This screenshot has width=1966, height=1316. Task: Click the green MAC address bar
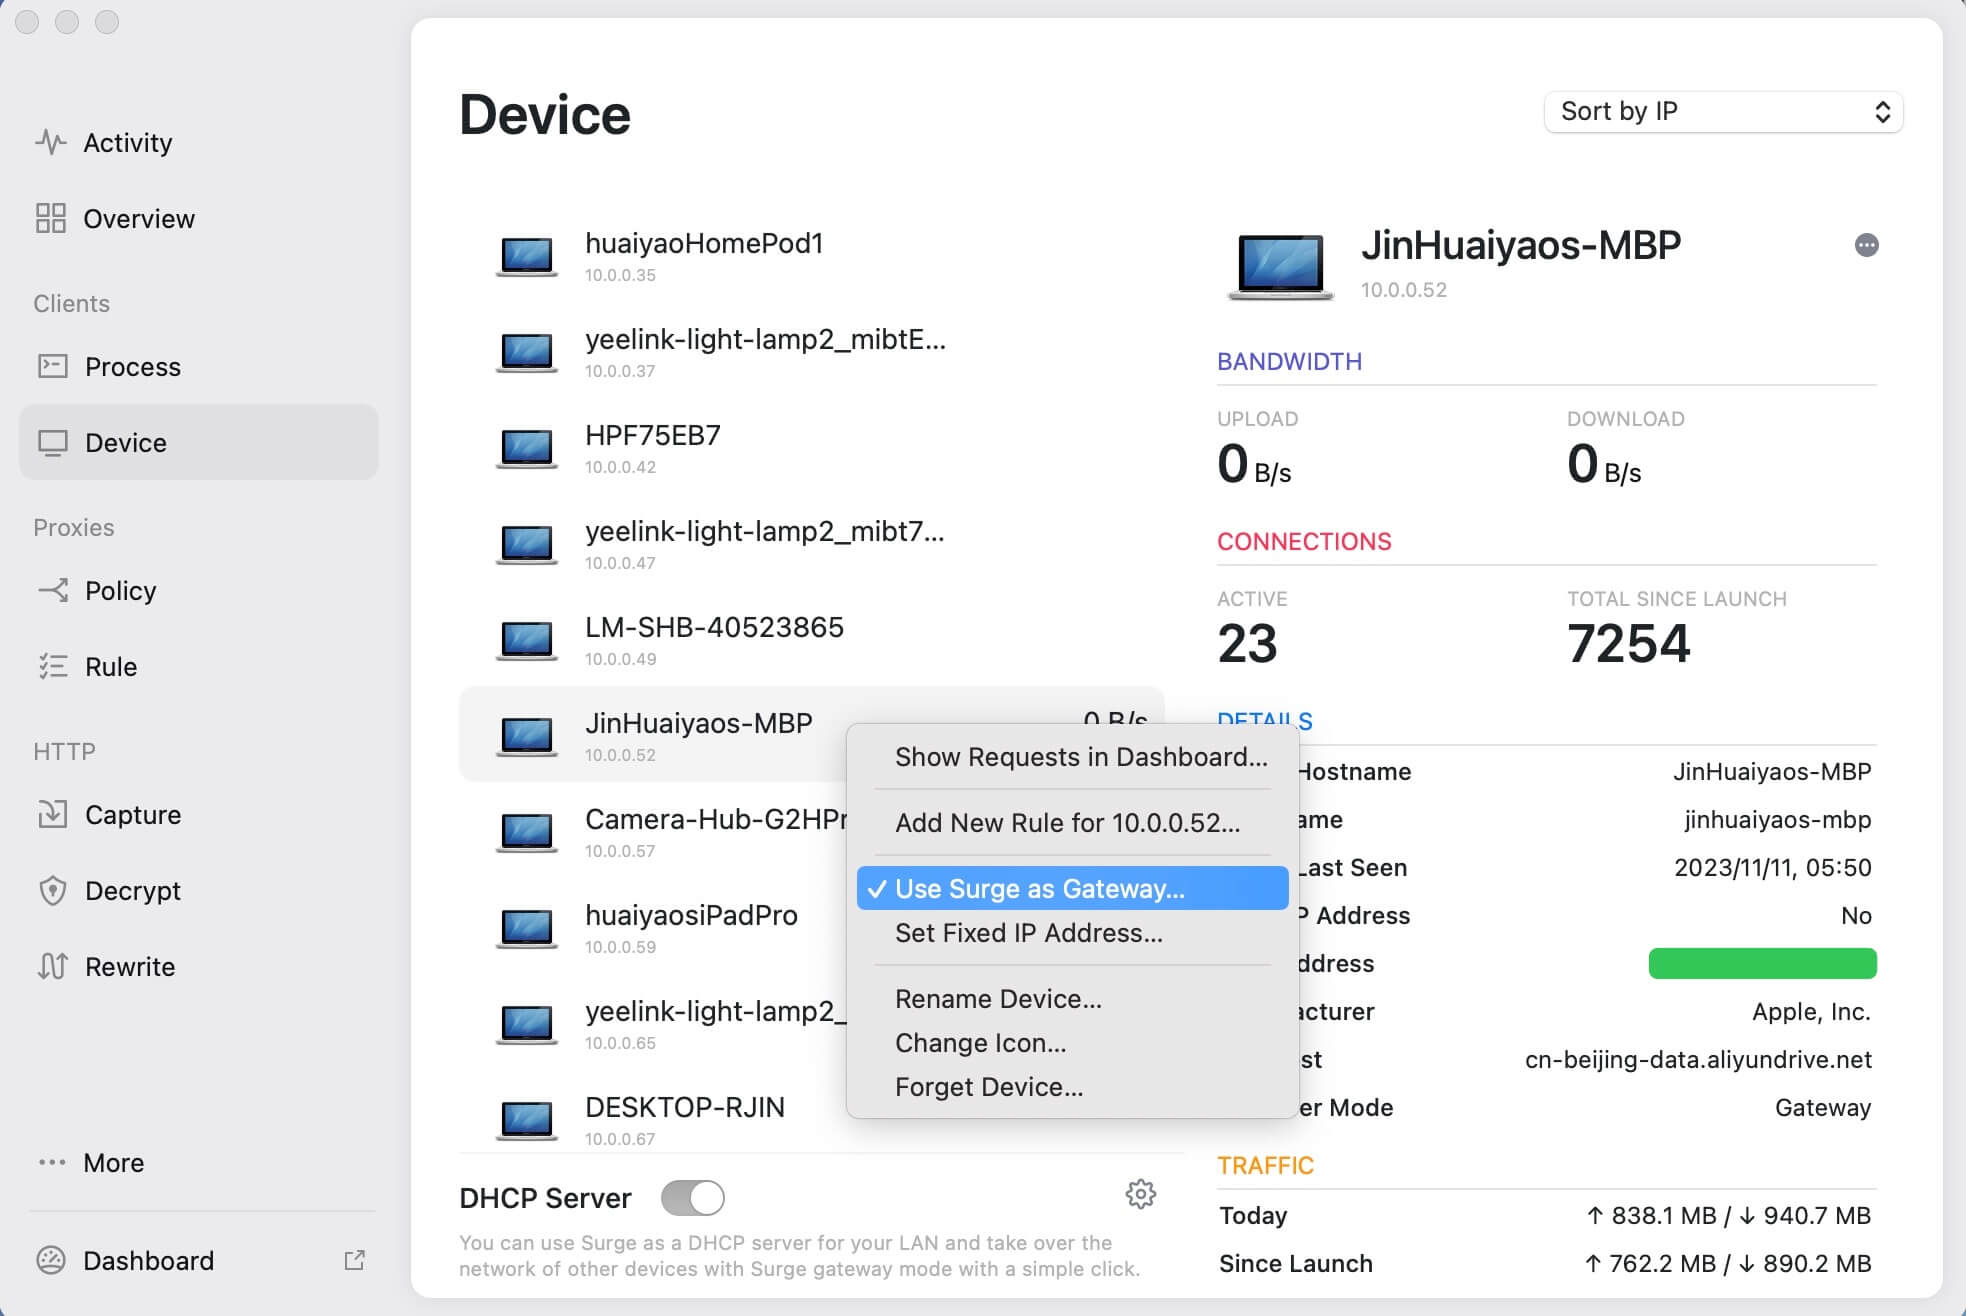[x=1762, y=963]
